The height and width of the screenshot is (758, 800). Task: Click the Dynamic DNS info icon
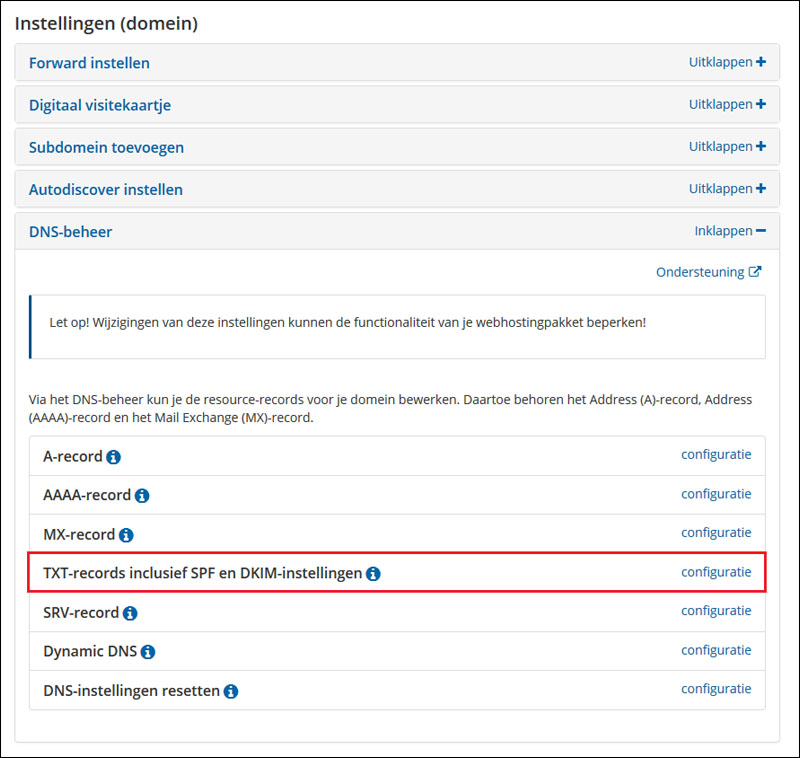point(148,652)
